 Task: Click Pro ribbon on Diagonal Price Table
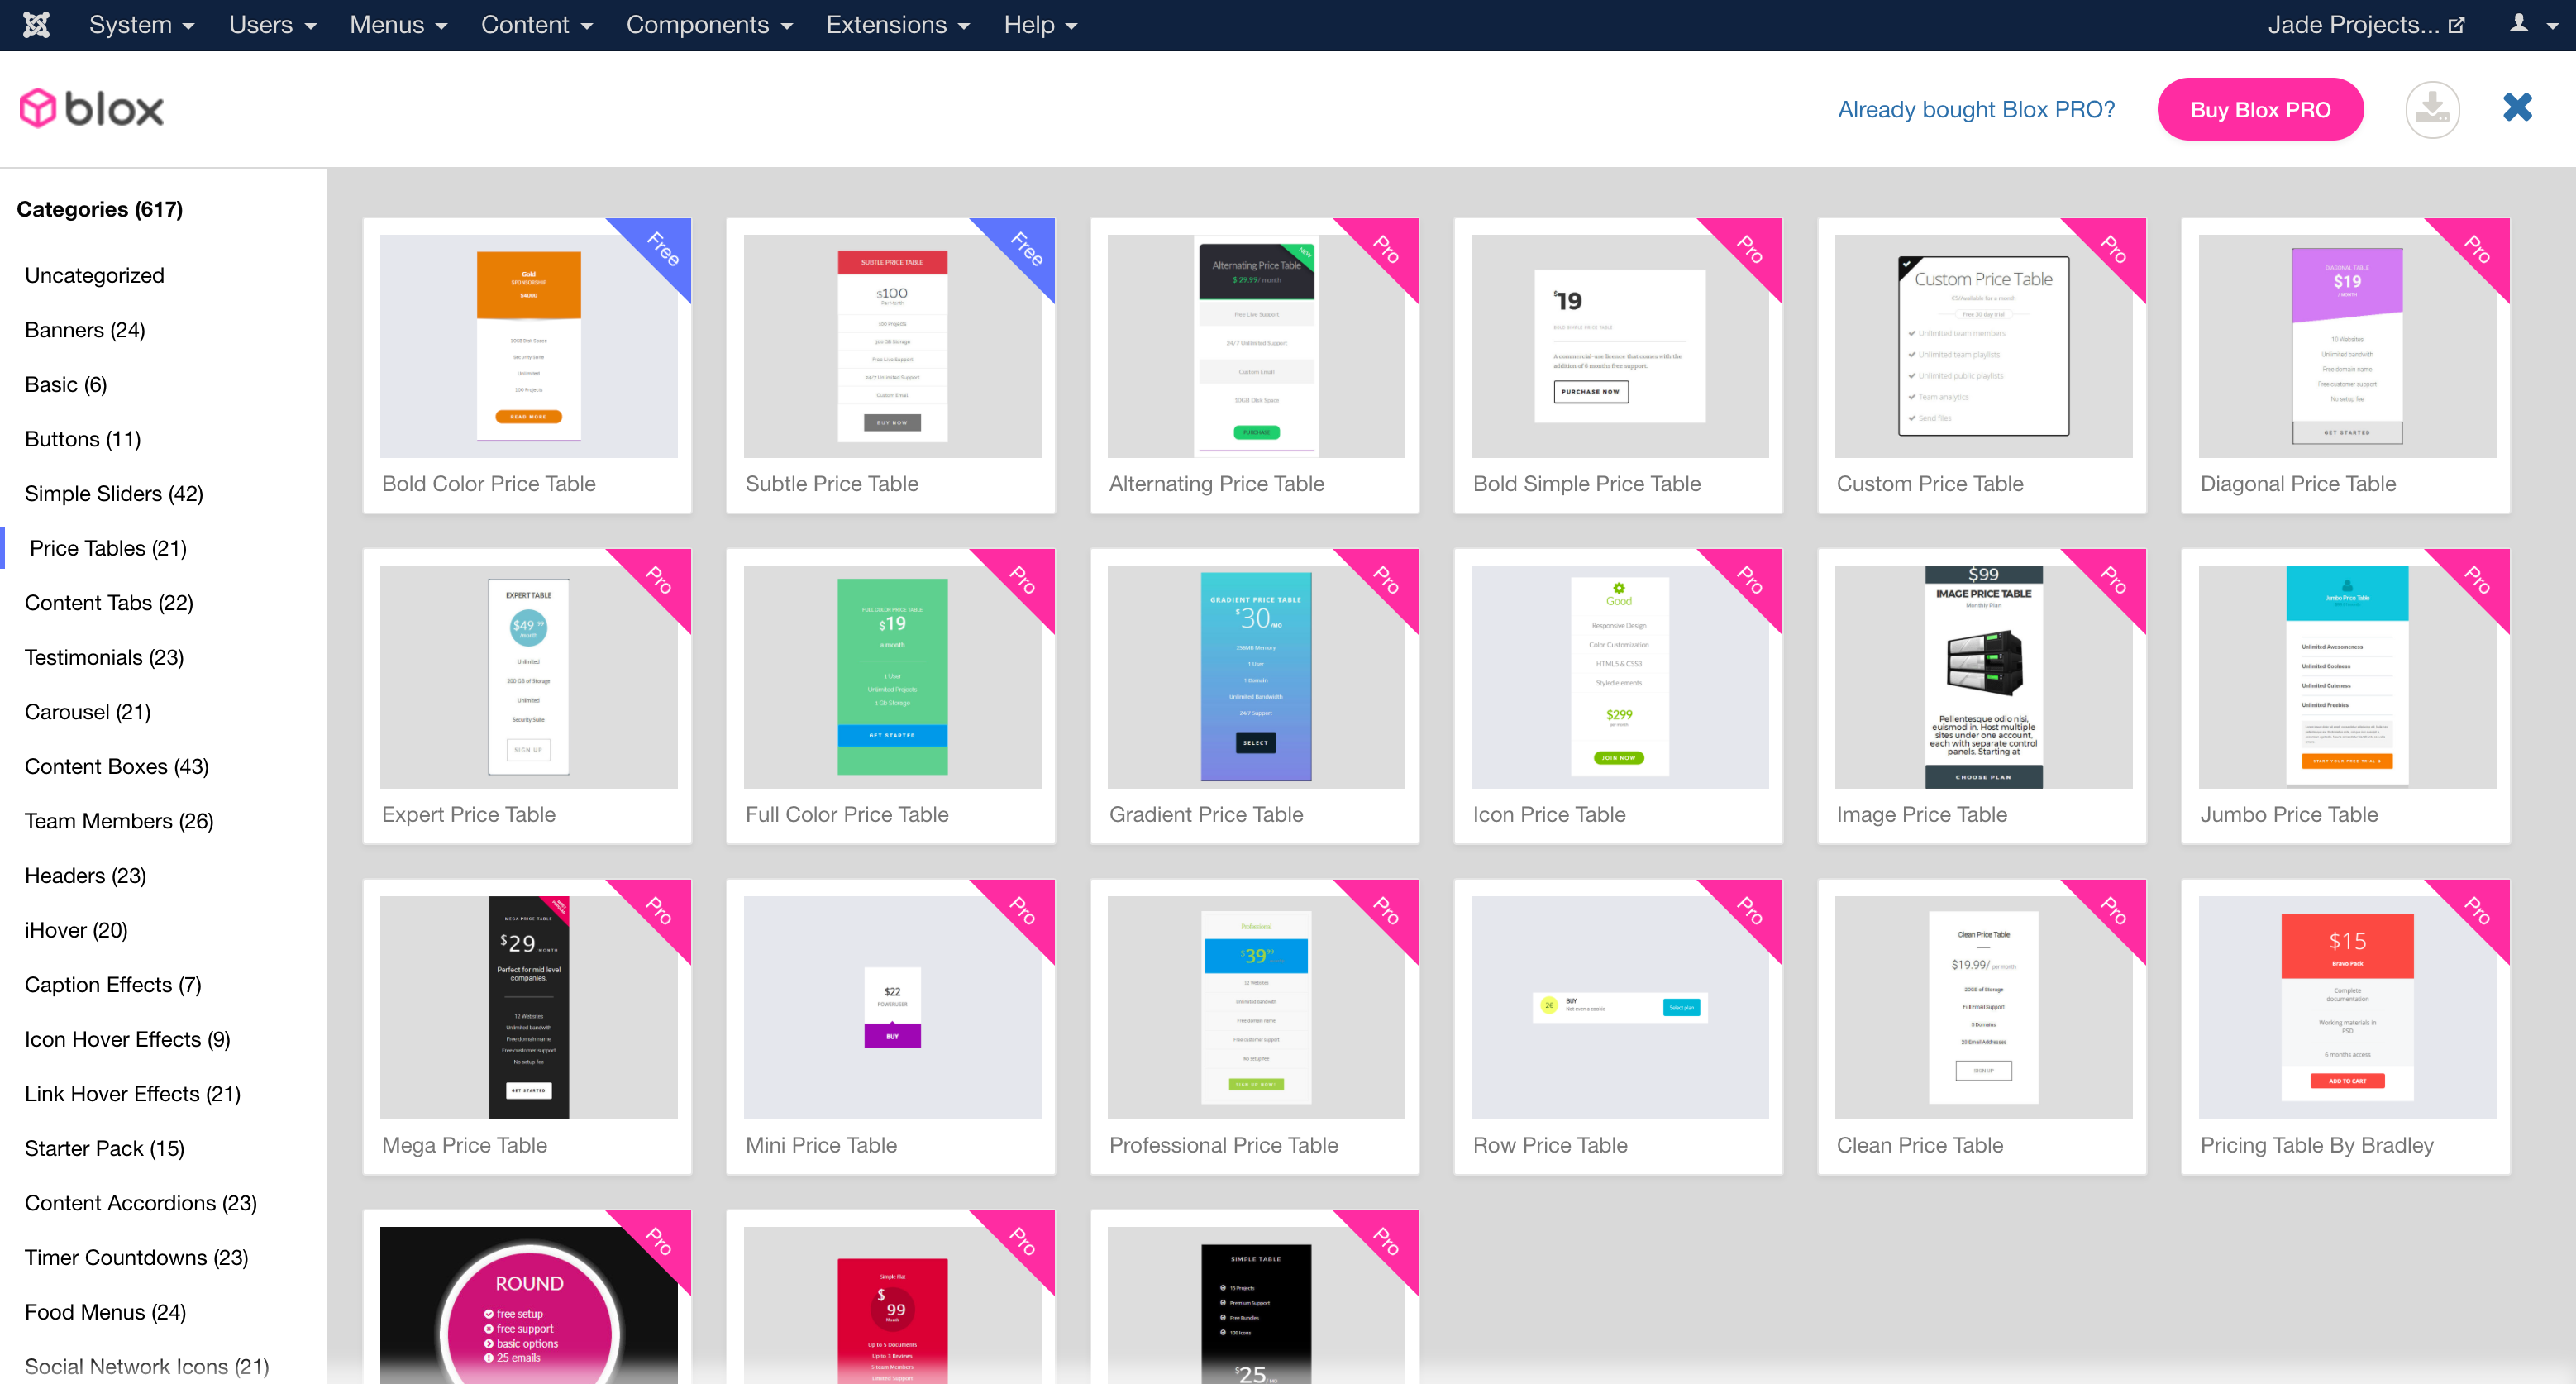(2477, 247)
